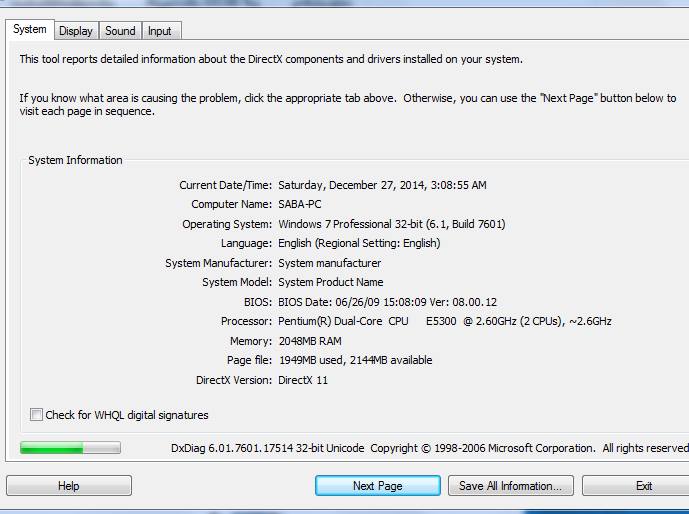Select the date value 'Saturday, December 27, 2014'
689x514 pixels.
(x=352, y=185)
